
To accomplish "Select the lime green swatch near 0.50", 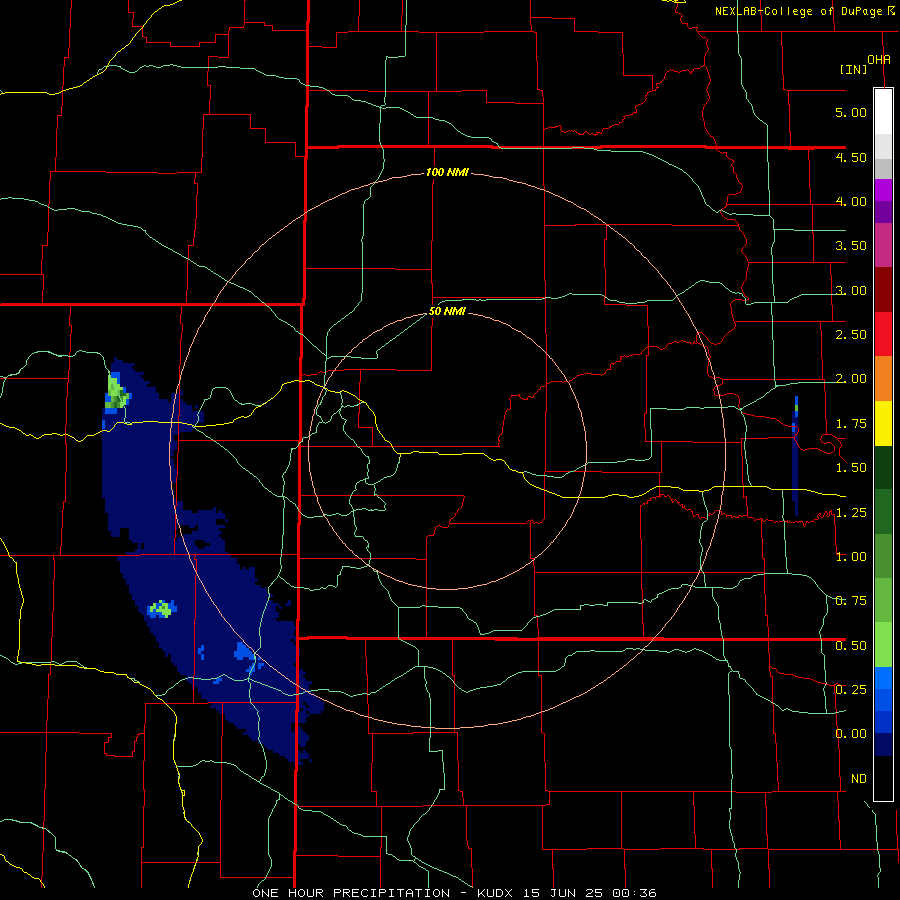I will pos(883,645).
